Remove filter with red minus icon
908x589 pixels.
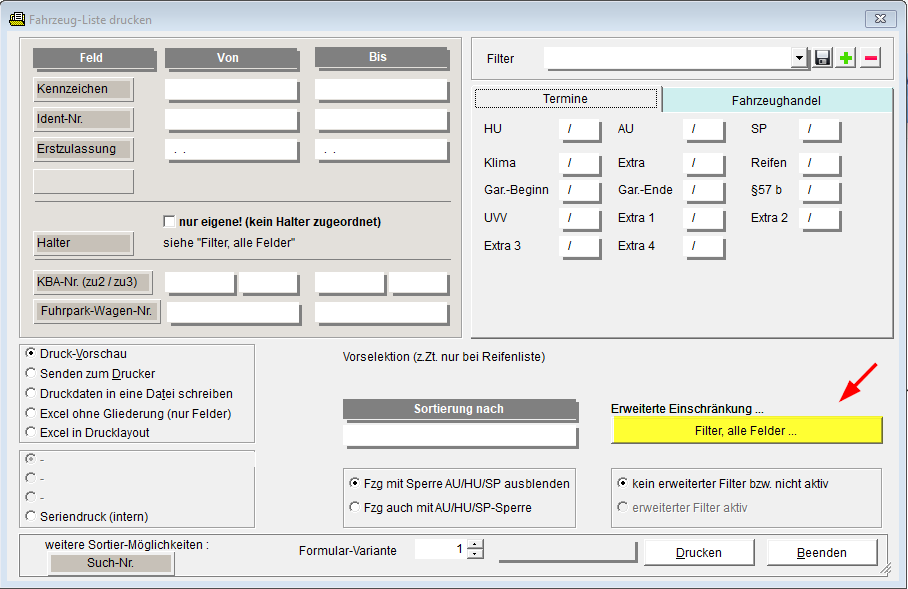point(870,58)
